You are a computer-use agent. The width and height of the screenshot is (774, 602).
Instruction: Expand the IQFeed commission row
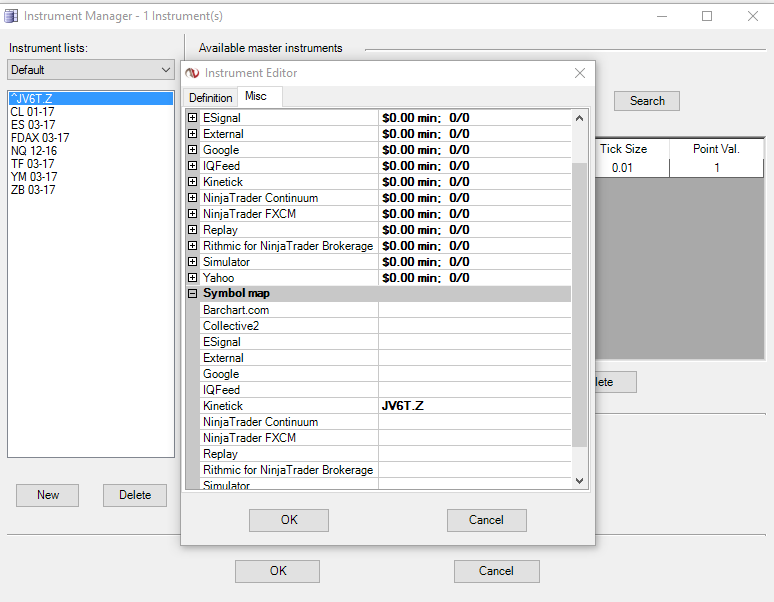tap(193, 166)
